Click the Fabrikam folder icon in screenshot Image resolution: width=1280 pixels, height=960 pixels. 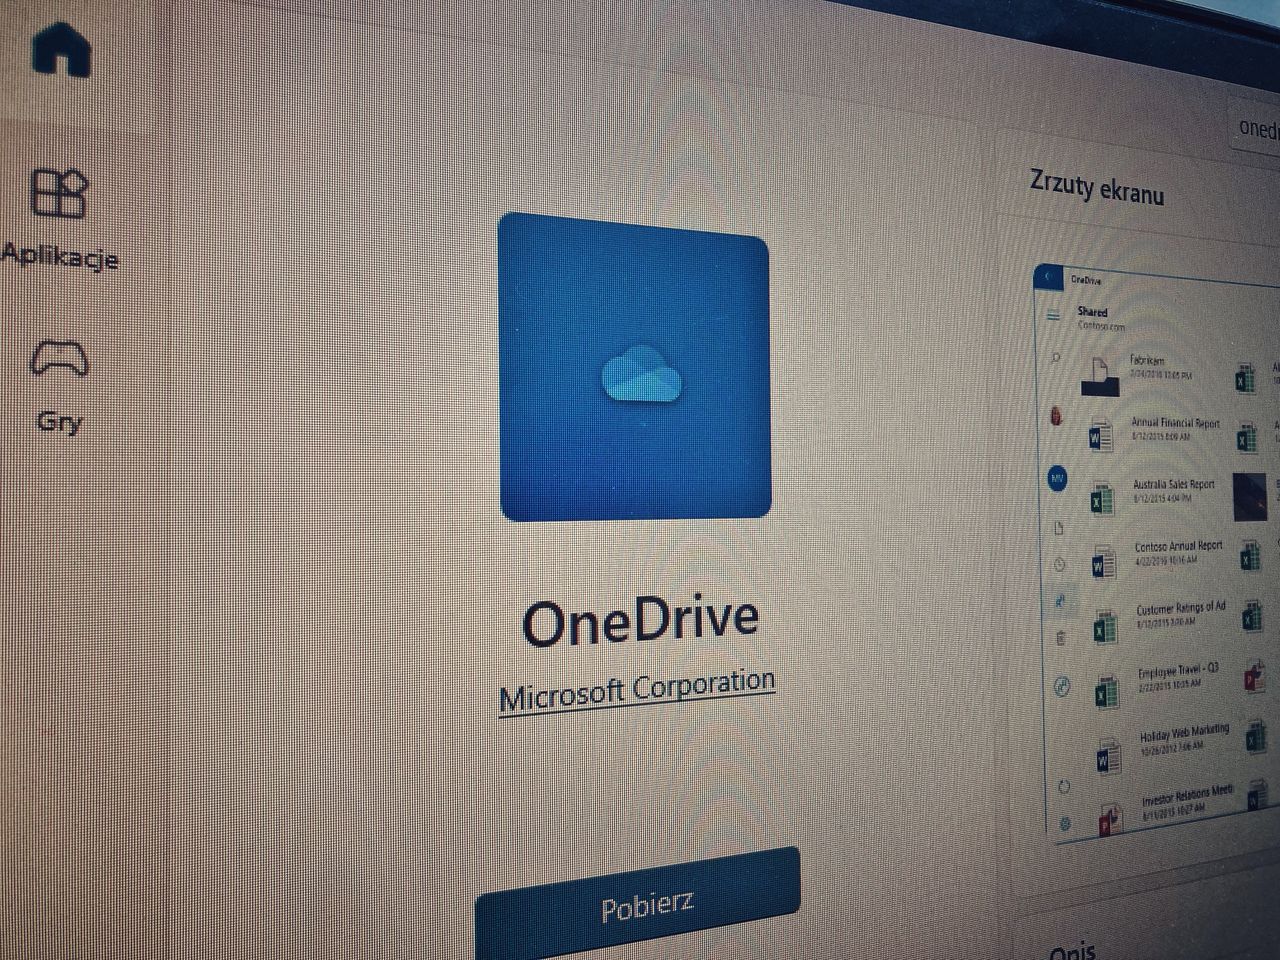[1100, 376]
